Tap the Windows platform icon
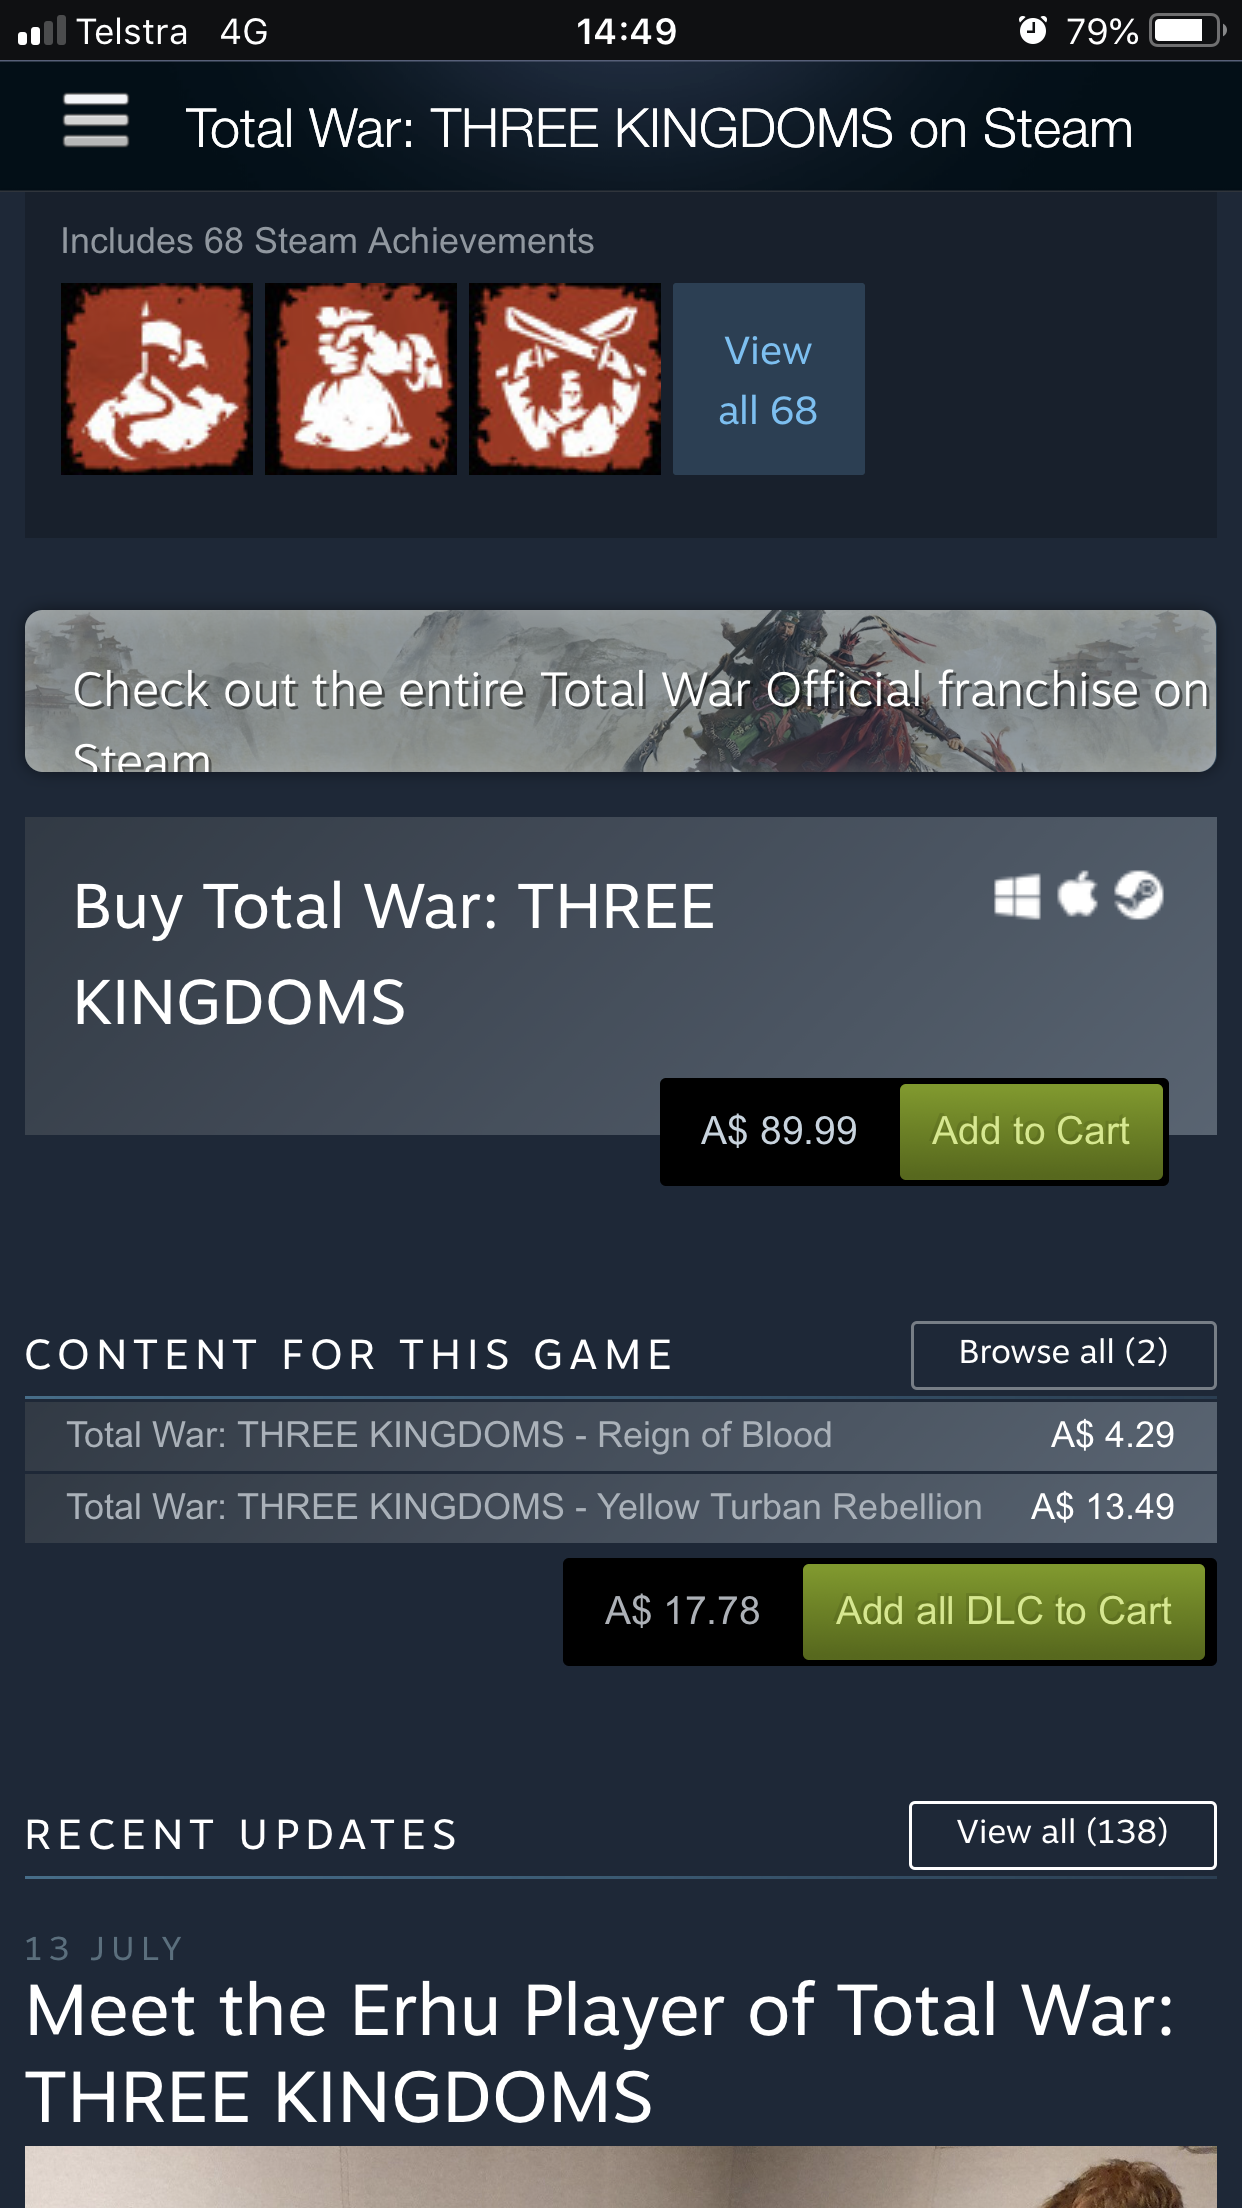 [x=1017, y=895]
